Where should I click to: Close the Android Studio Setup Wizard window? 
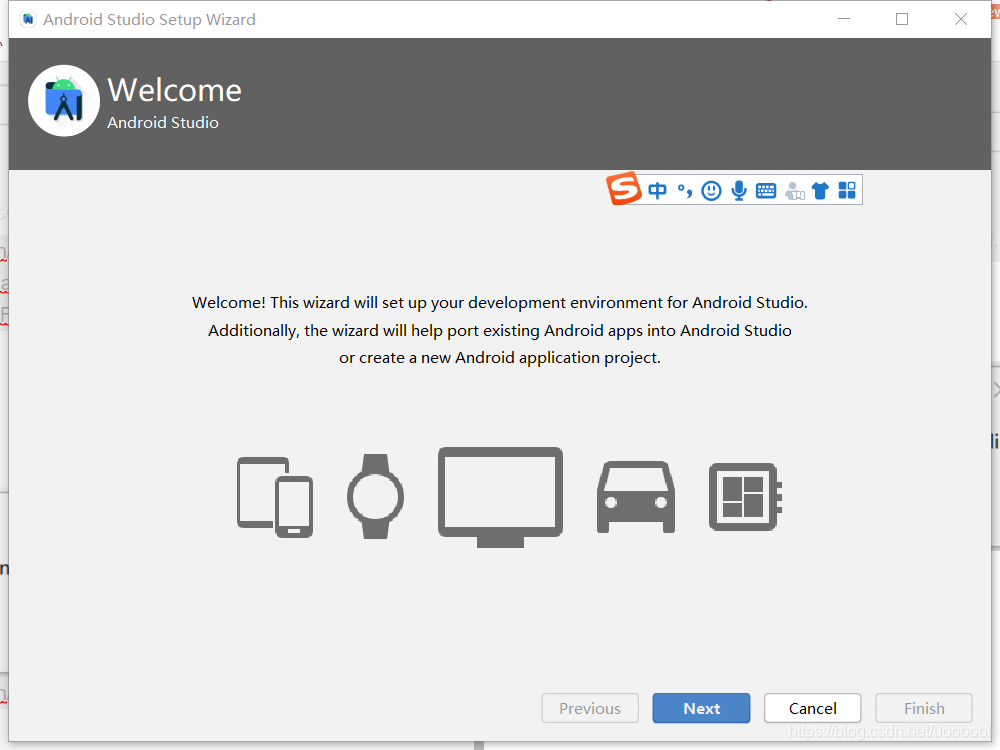pyautogui.click(x=960, y=19)
